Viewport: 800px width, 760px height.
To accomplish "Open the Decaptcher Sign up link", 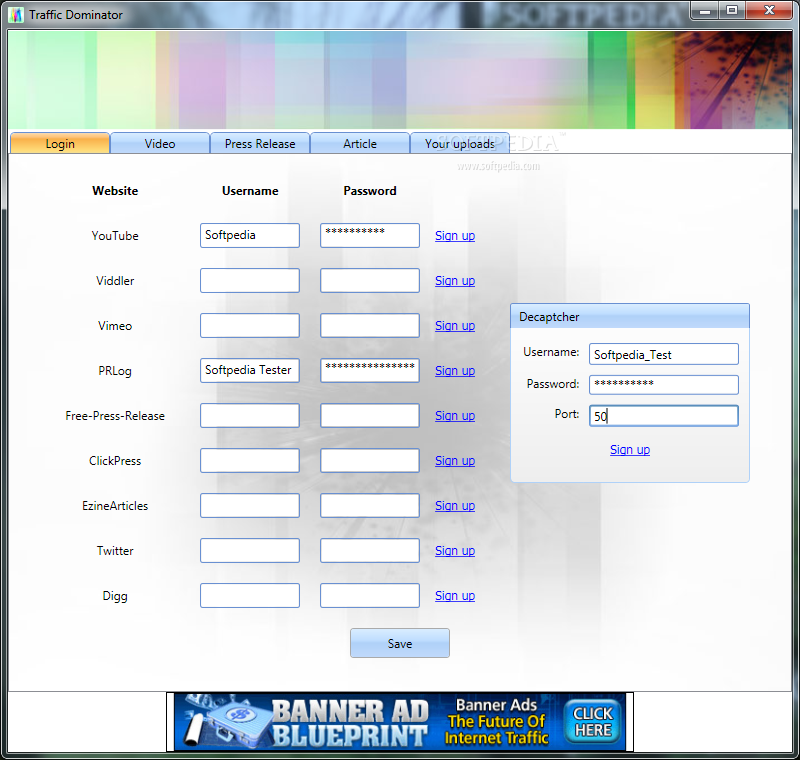I will [x=630, y=450].
